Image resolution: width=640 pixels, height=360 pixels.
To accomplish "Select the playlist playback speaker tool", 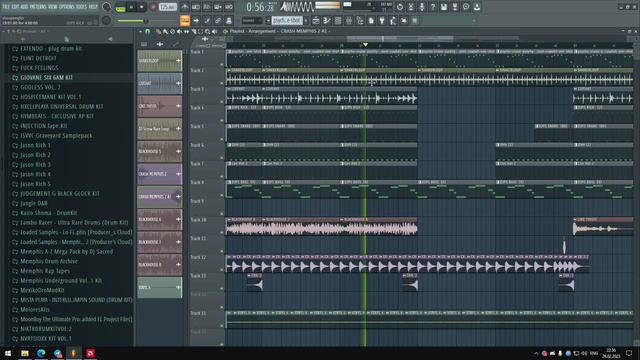I will (x=214, y=31).
